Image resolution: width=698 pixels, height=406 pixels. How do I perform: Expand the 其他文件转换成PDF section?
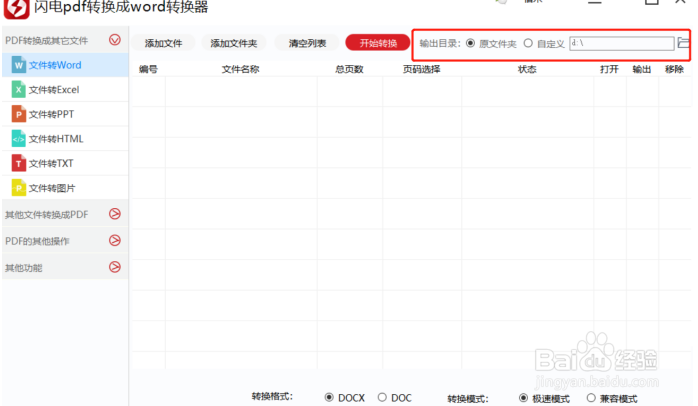click(115, 214)
